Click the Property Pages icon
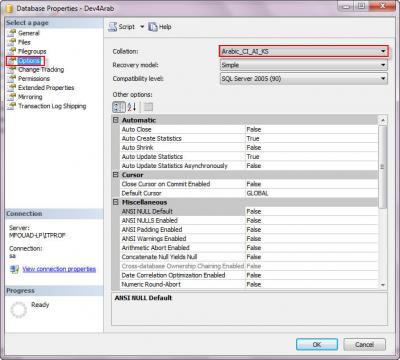 click(148, 107)
